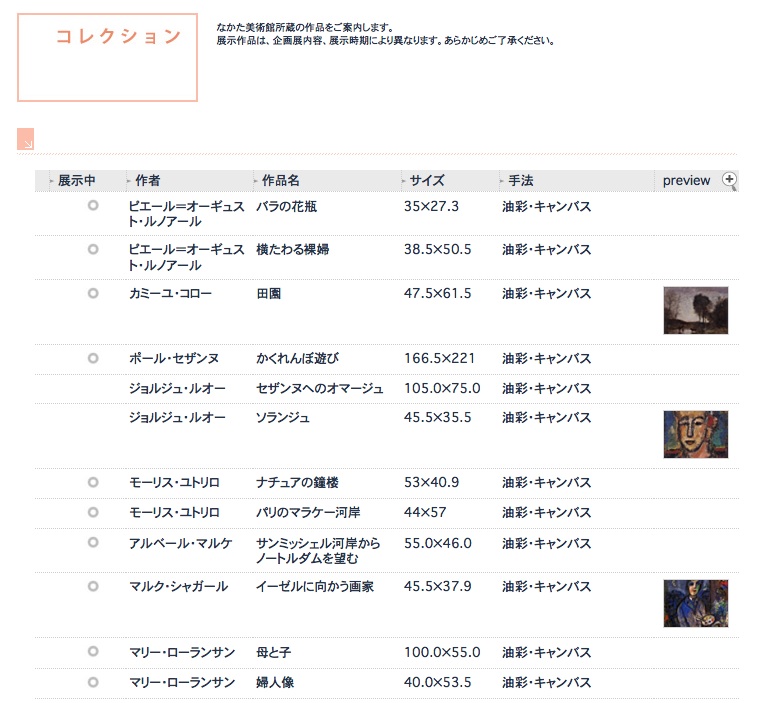Viewport: 768px width, 703px height.
Task: Click size value 45.5×35.5
Action: pyautogui.click(x=437, y=417)
